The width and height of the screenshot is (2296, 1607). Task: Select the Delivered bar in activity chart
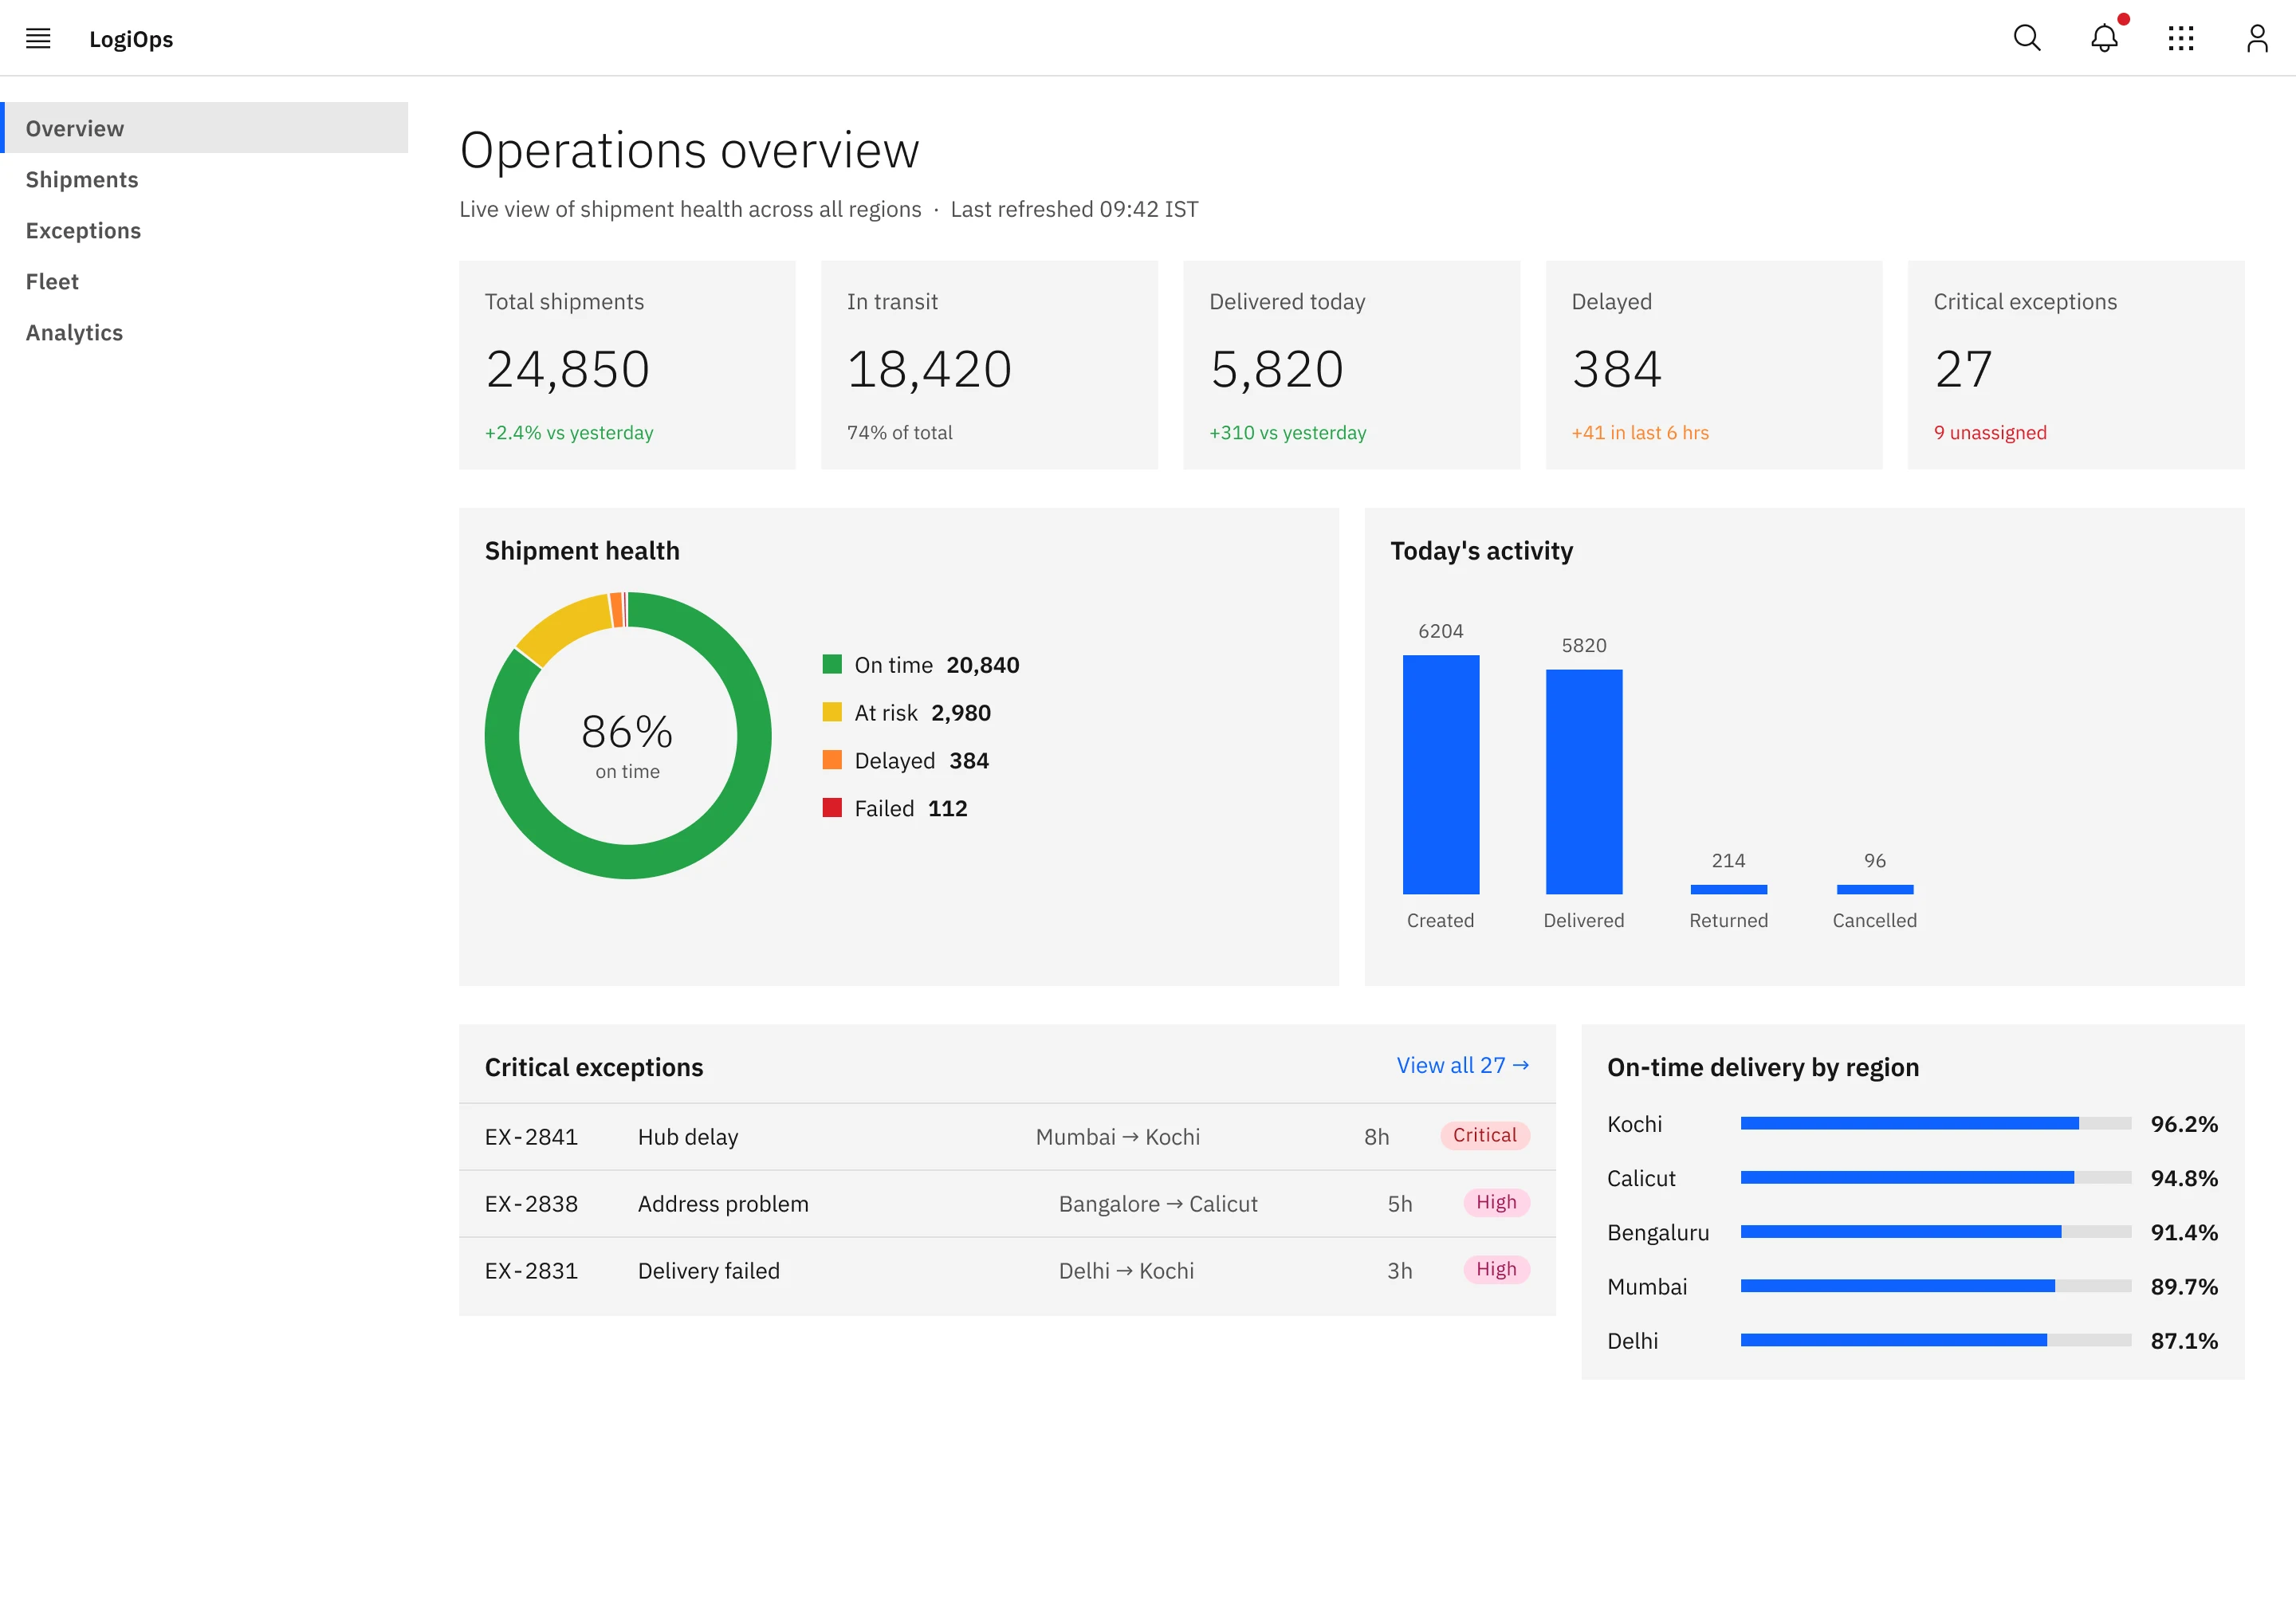click(1584, 781)
